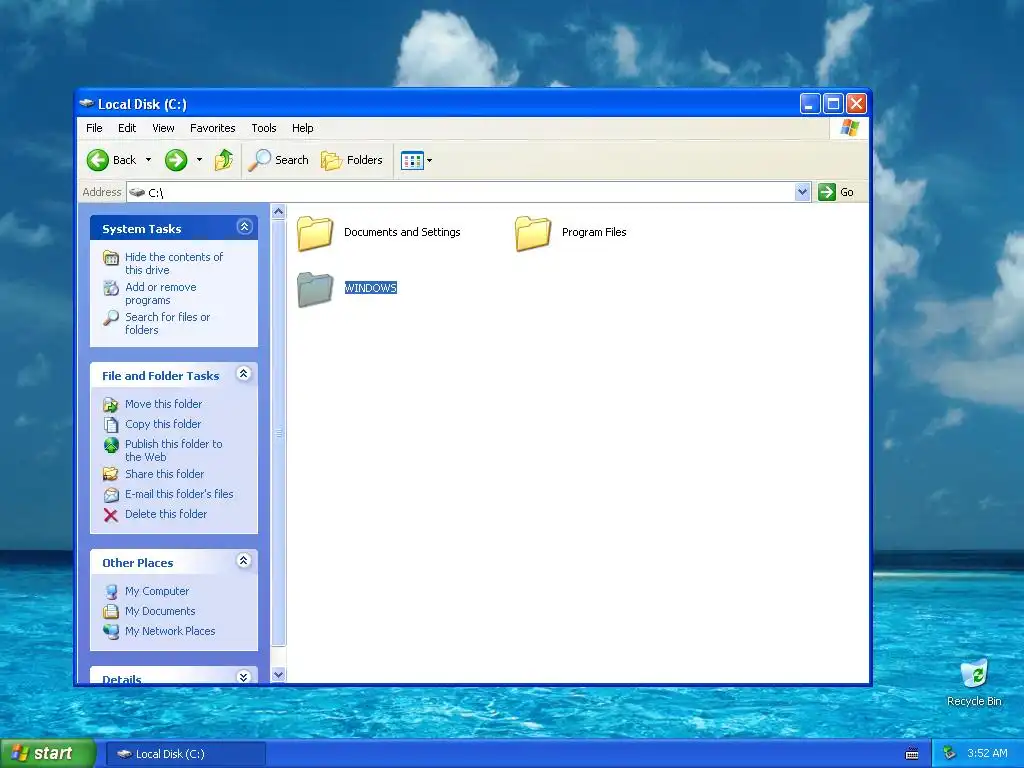Click the green Forward arrow icon
The width and height of the screenshot is (1024, 768).
pos(176,160)
